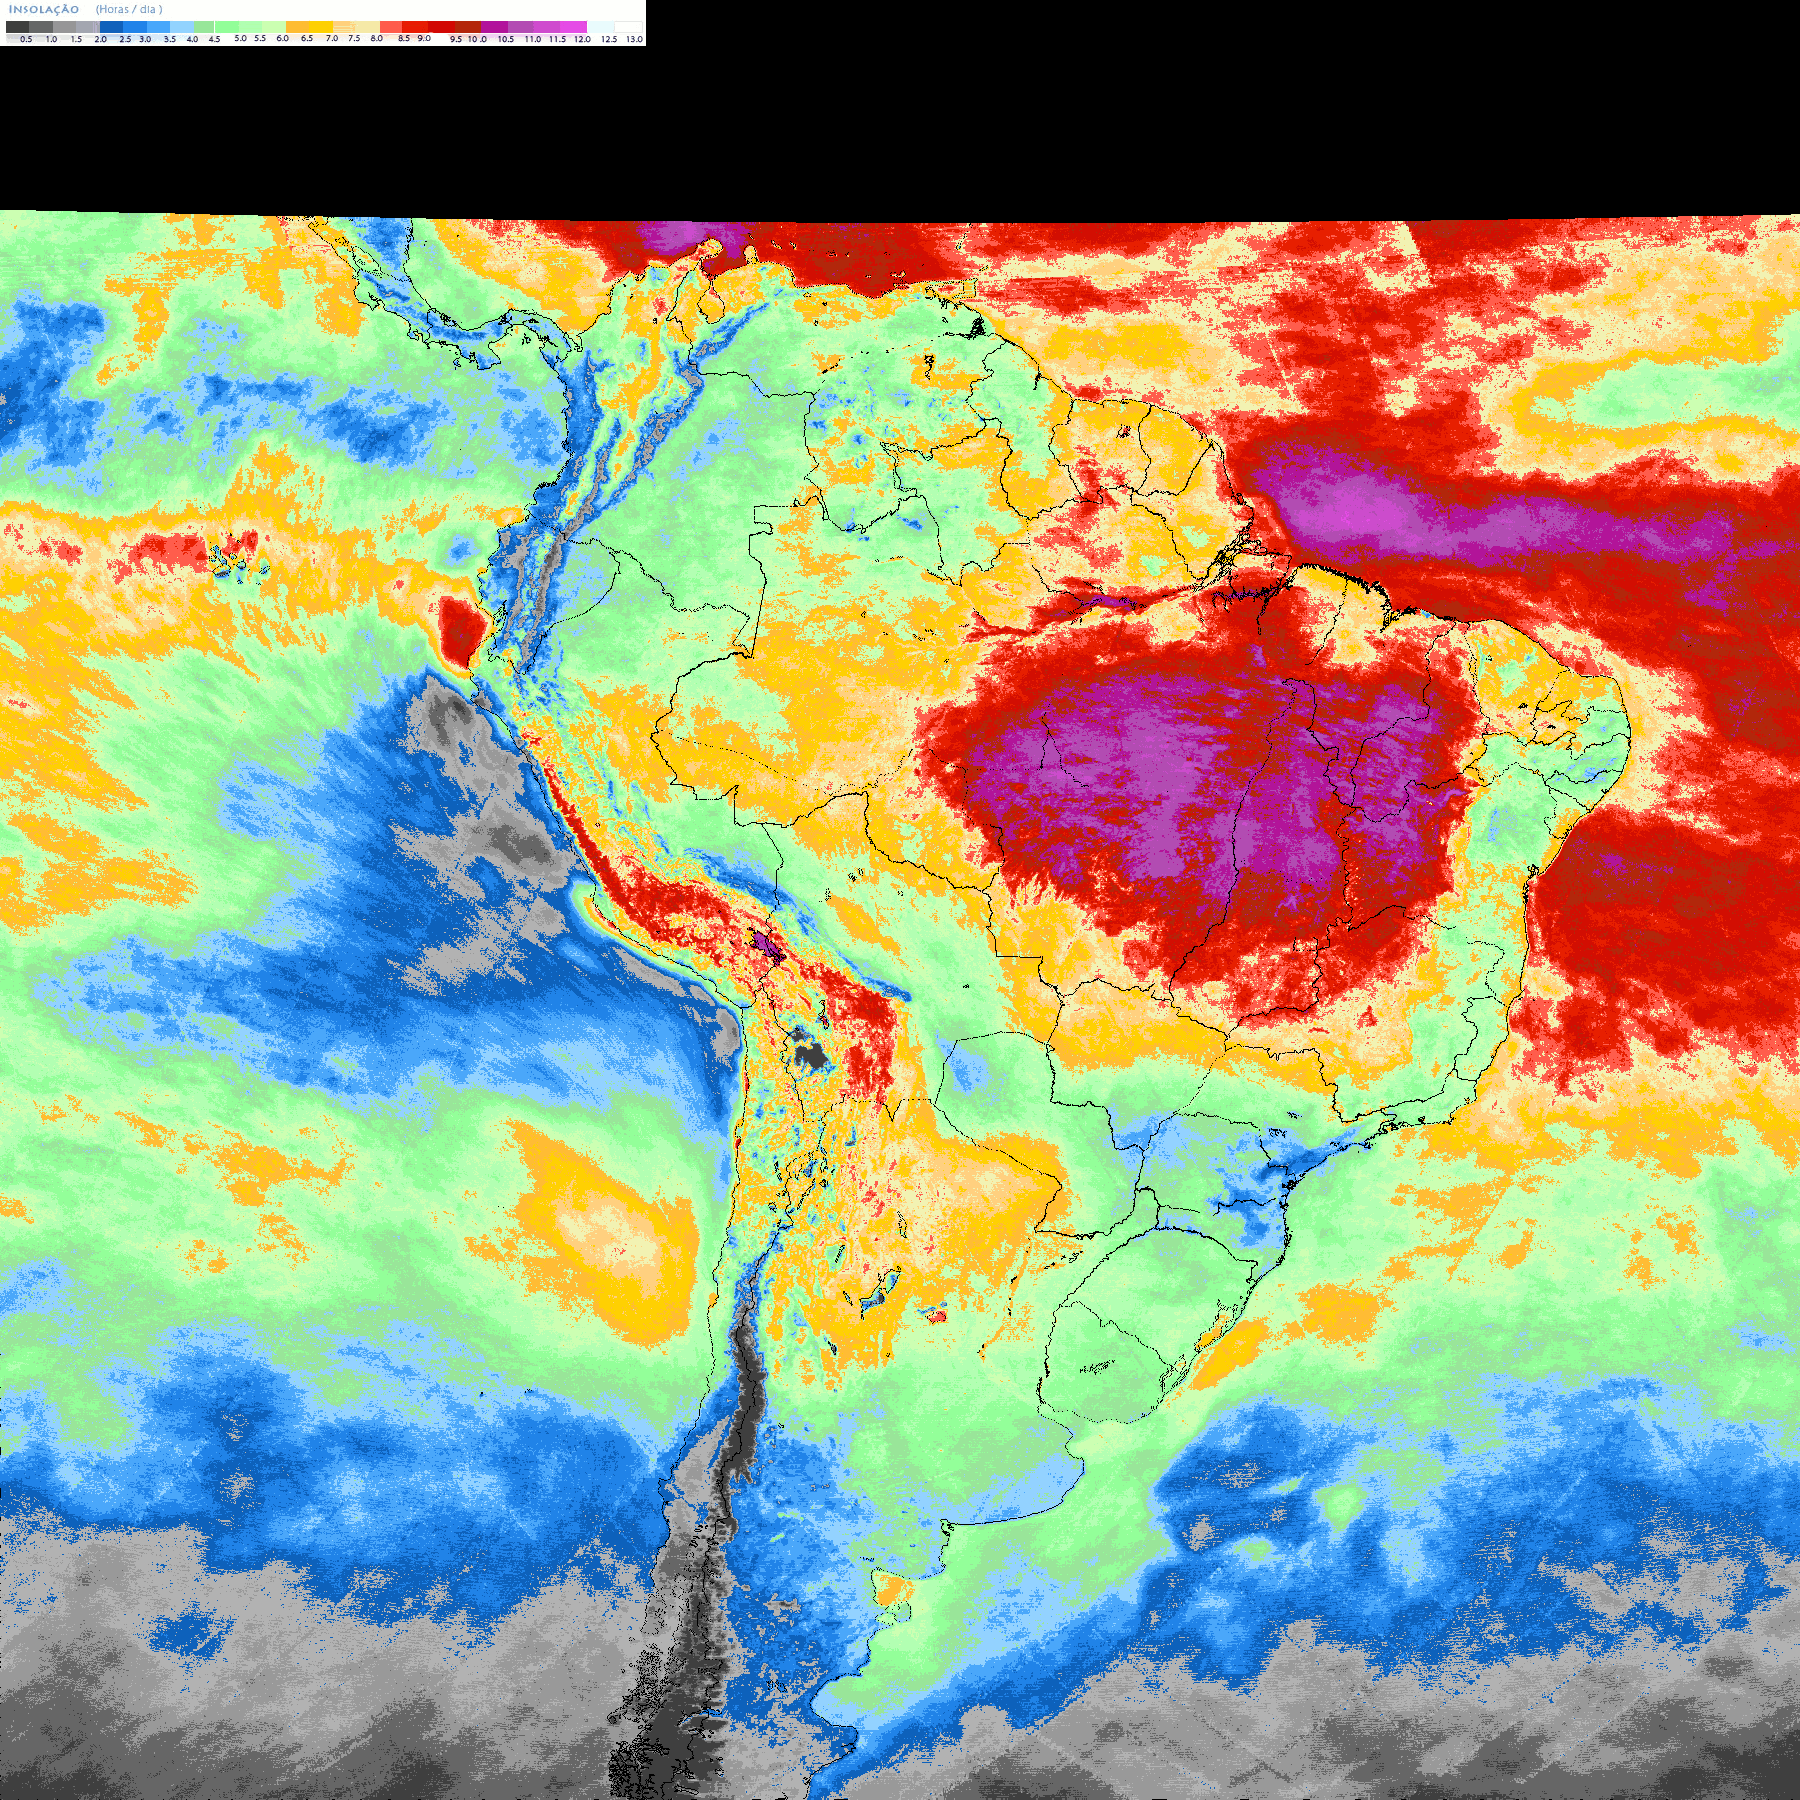Click the 7.5 legend value
The width and height of the screenshot is (1800, 1800).
pos(354,38)
